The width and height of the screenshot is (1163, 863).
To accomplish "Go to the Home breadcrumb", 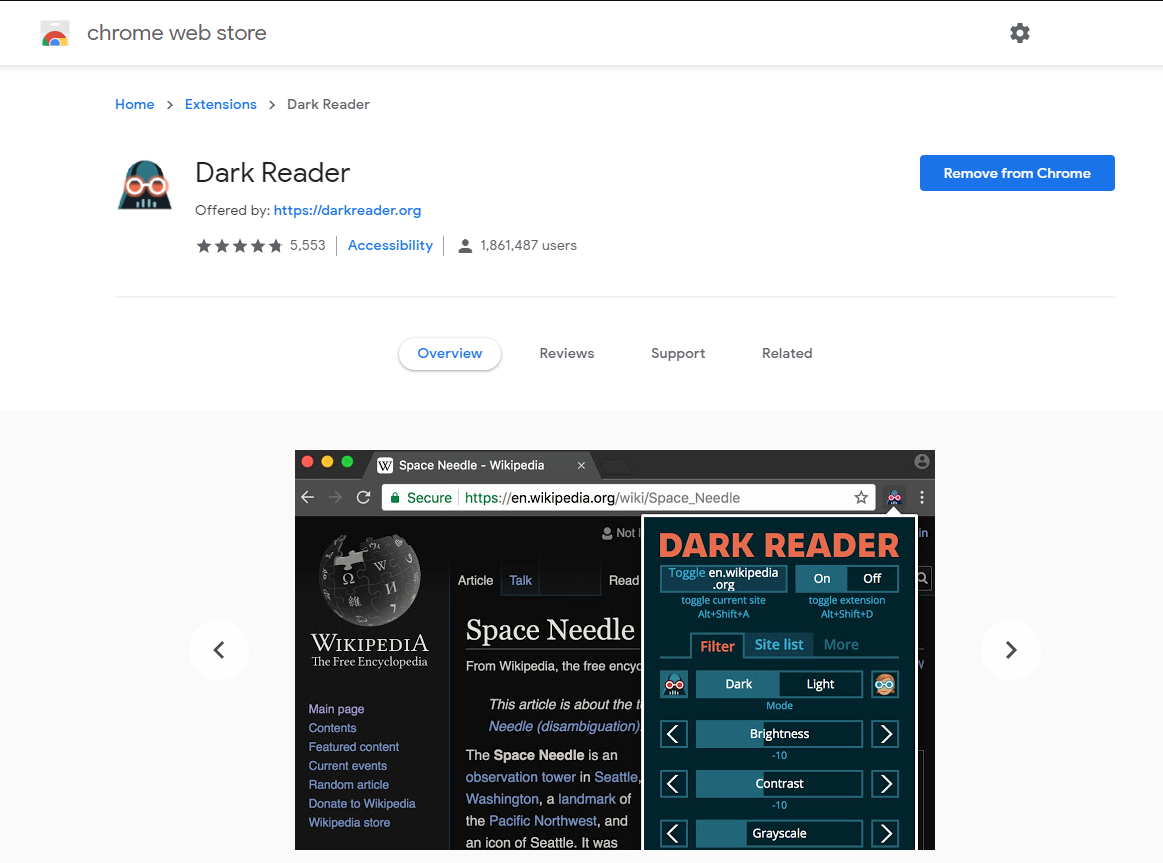I will pyautogui.click(x=134, y=105).
